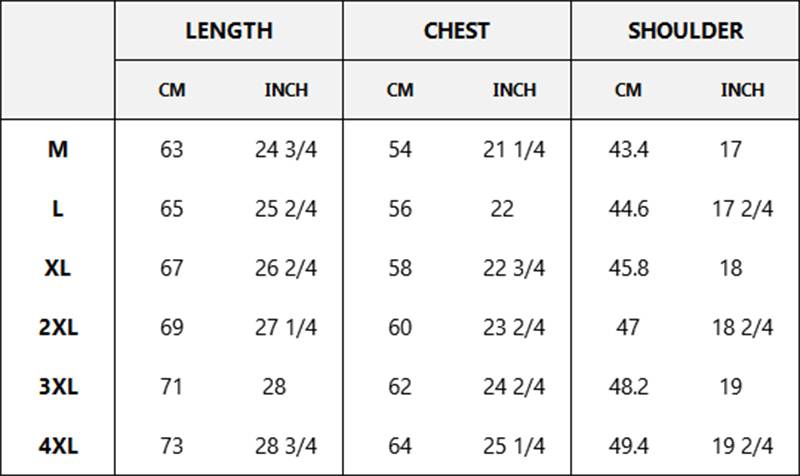Click the INCH subheader under CHEST
This screenshot has width=800, height=476.
(x=514, y=90)
